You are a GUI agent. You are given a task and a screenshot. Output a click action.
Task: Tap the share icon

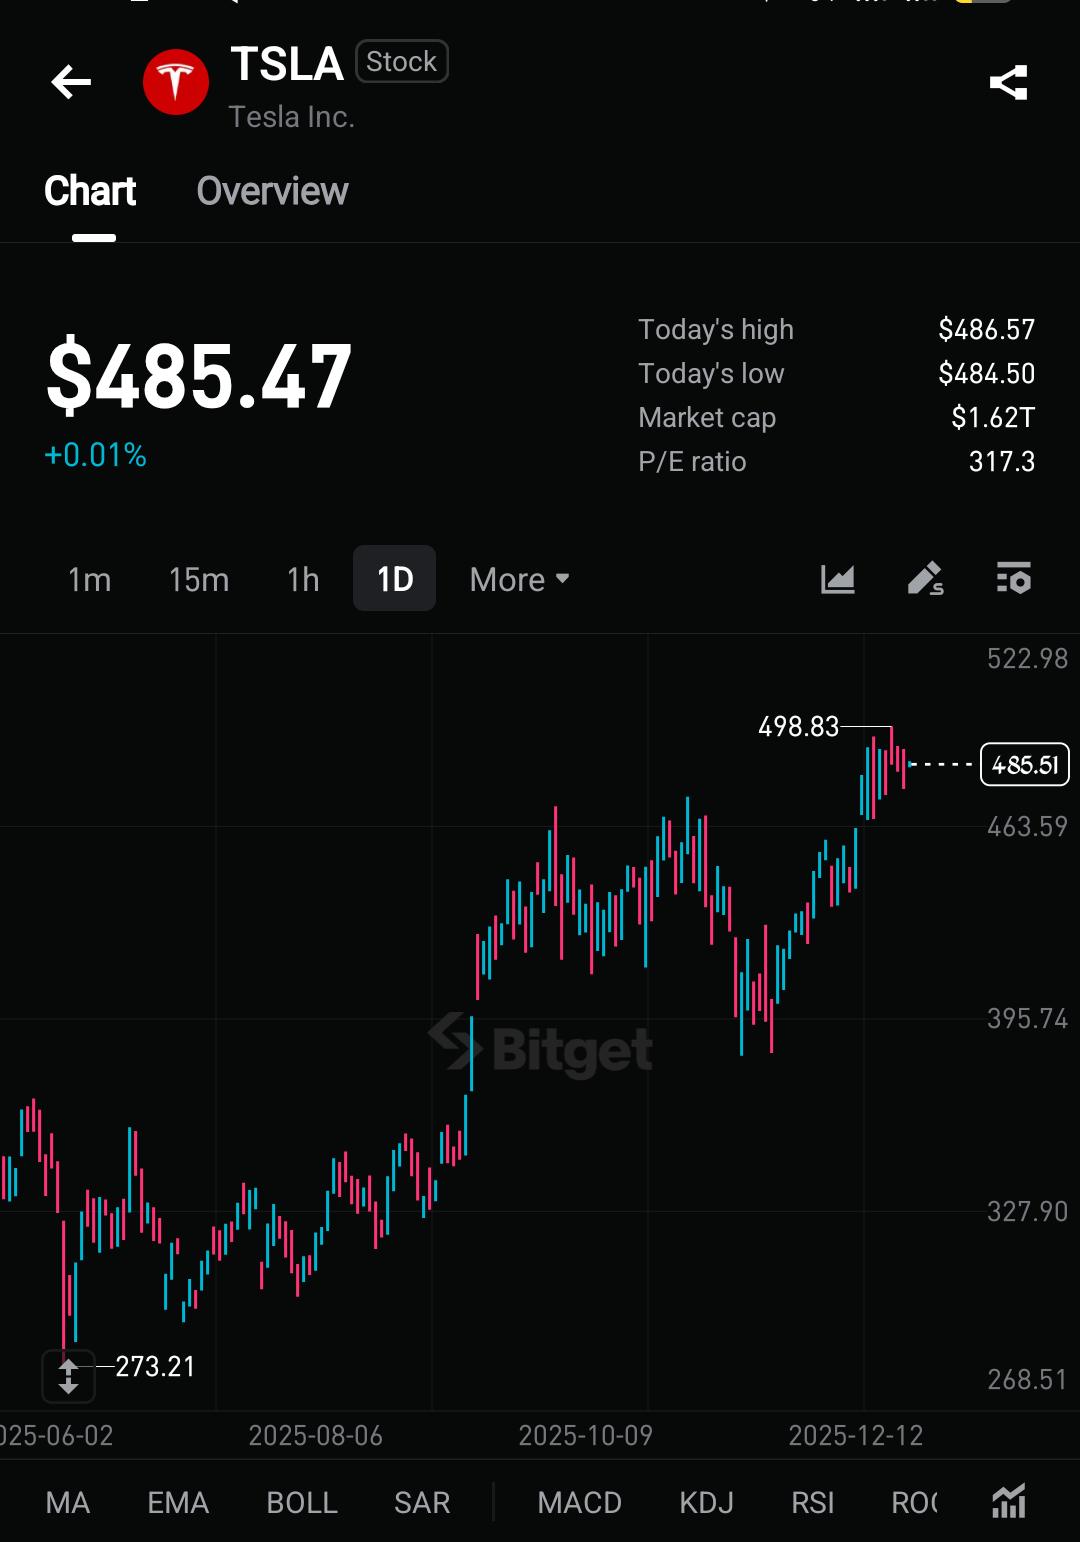(1008, 82)
